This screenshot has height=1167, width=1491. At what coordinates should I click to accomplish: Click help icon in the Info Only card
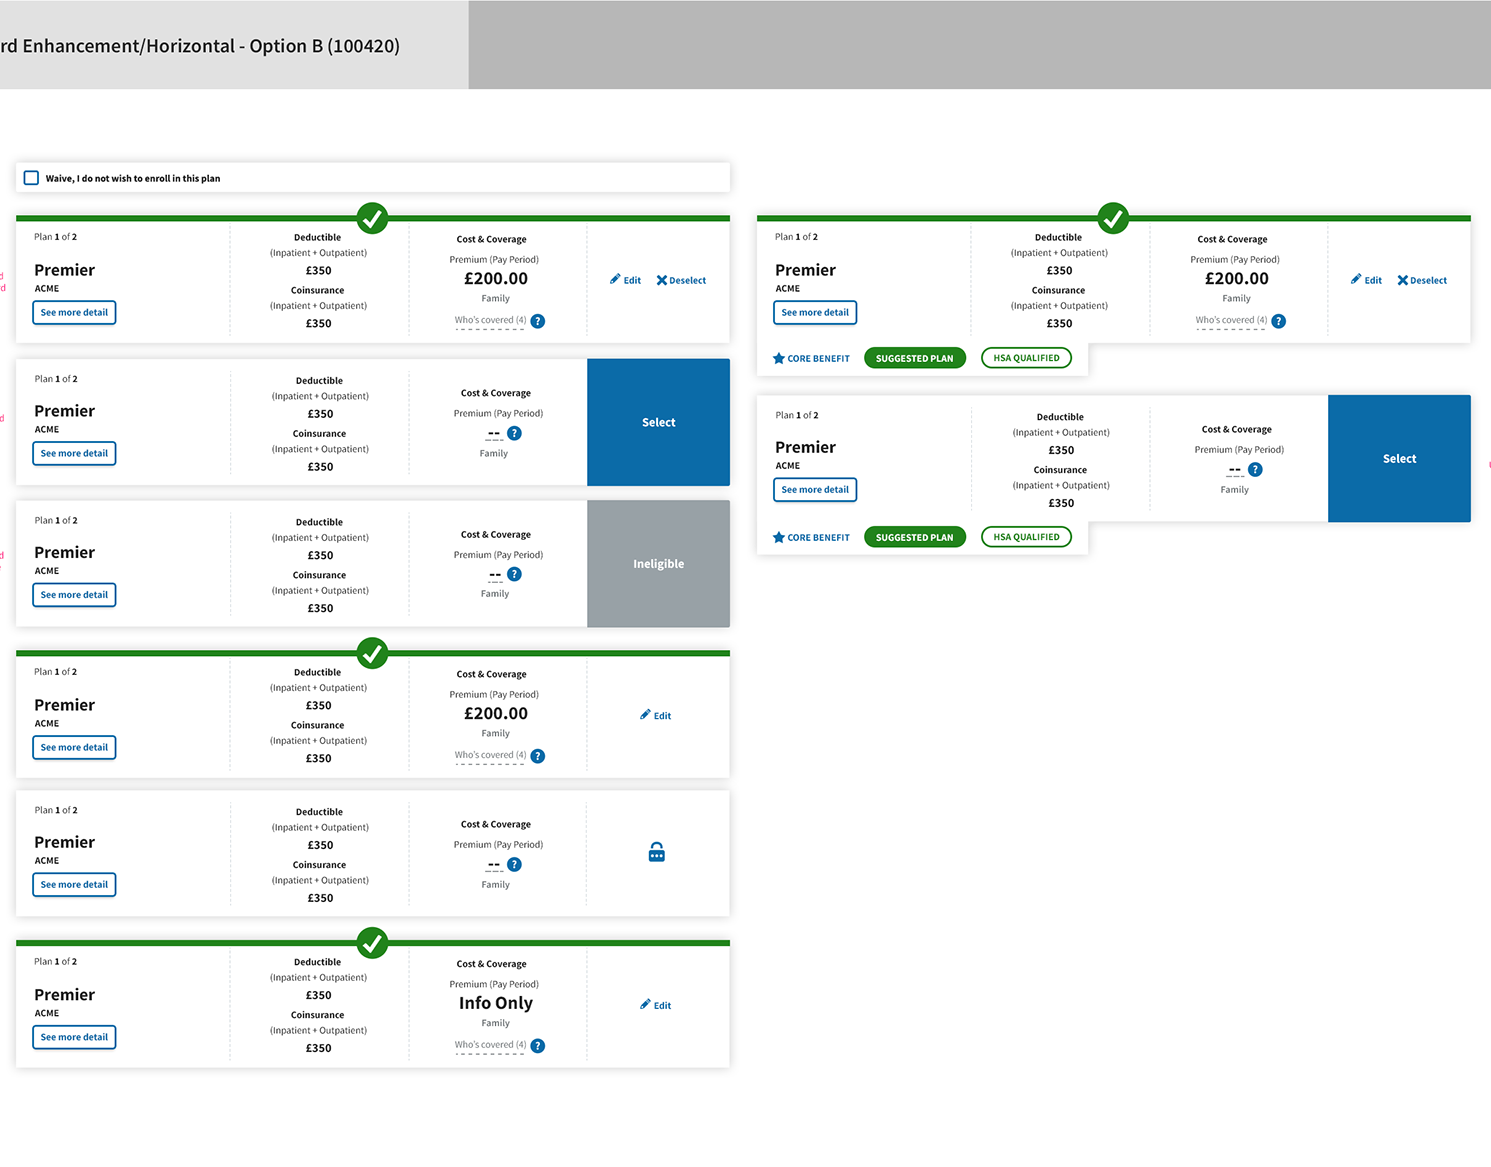pyautogui.click(x=538, y=1046)
